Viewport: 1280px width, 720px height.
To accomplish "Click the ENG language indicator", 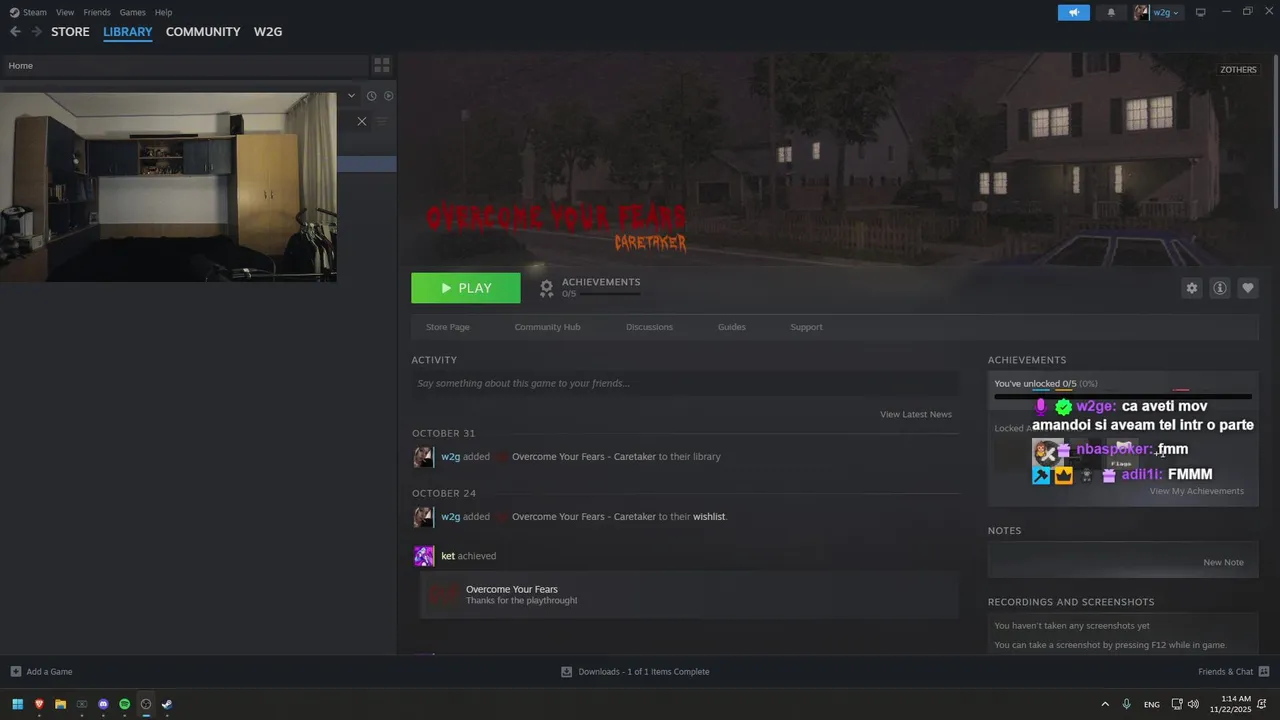I will (1152, 704).
